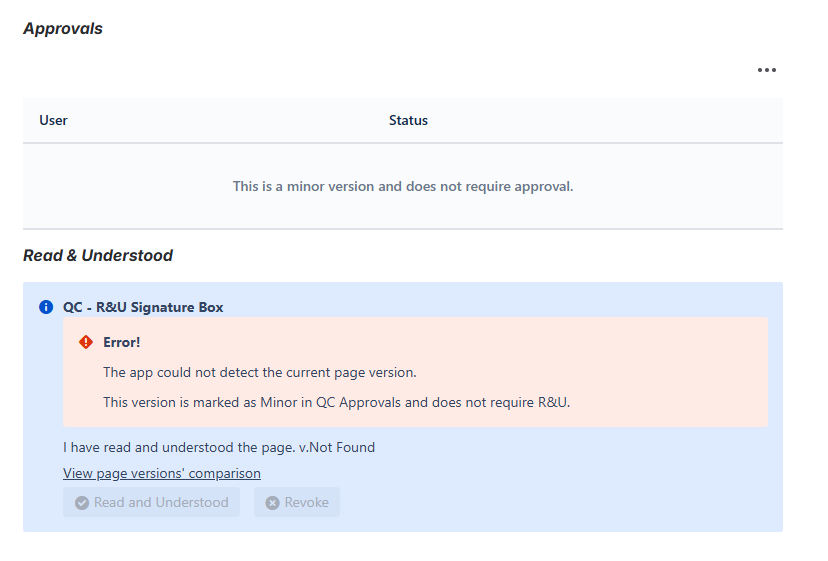828x561 pixels.
Task: Click the Read and Understood button
Action: pos(151,502)
